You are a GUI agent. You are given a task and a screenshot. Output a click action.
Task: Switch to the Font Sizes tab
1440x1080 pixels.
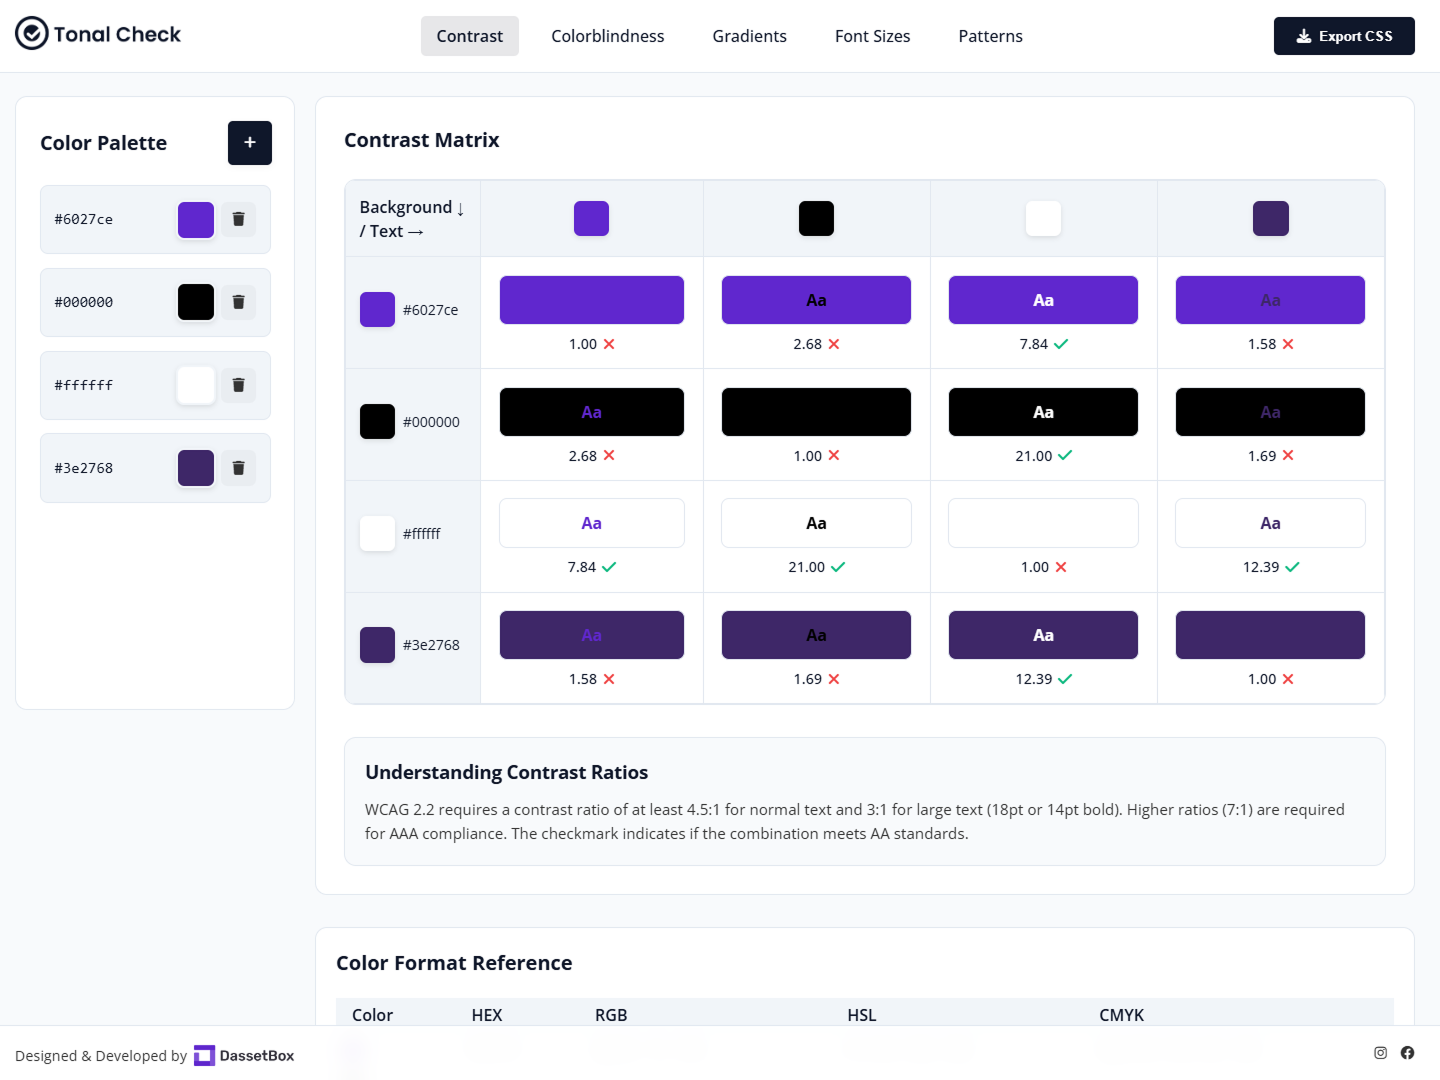pyautogui.click(x=872, y=36)
